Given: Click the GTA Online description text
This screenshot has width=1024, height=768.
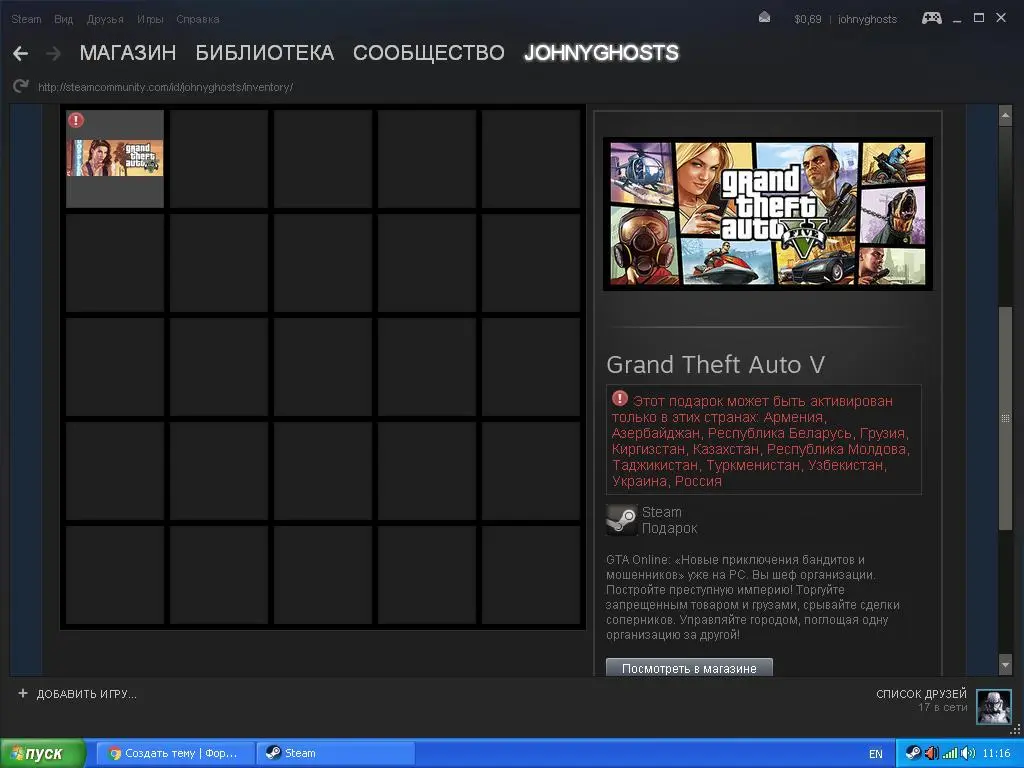Looking at the screenshot, I should [x=752, y=597].
